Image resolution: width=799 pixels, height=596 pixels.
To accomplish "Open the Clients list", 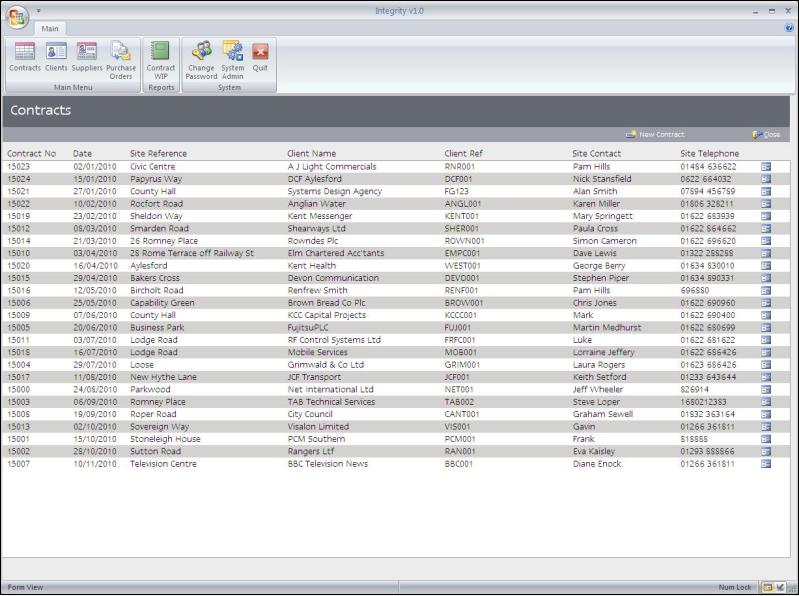I will click(56, 56).
